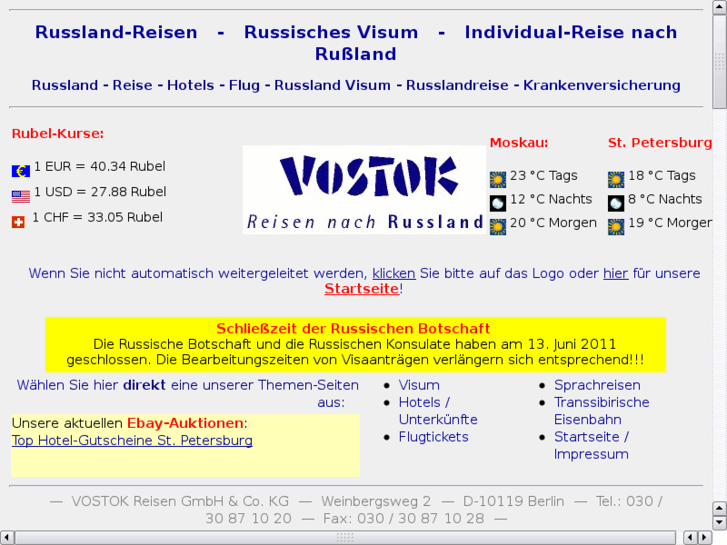Click St. Petersburg sun icon for 19 °C Morgen
The width and height of the screenshot is (727, 545).
click(x=616, y=227)
